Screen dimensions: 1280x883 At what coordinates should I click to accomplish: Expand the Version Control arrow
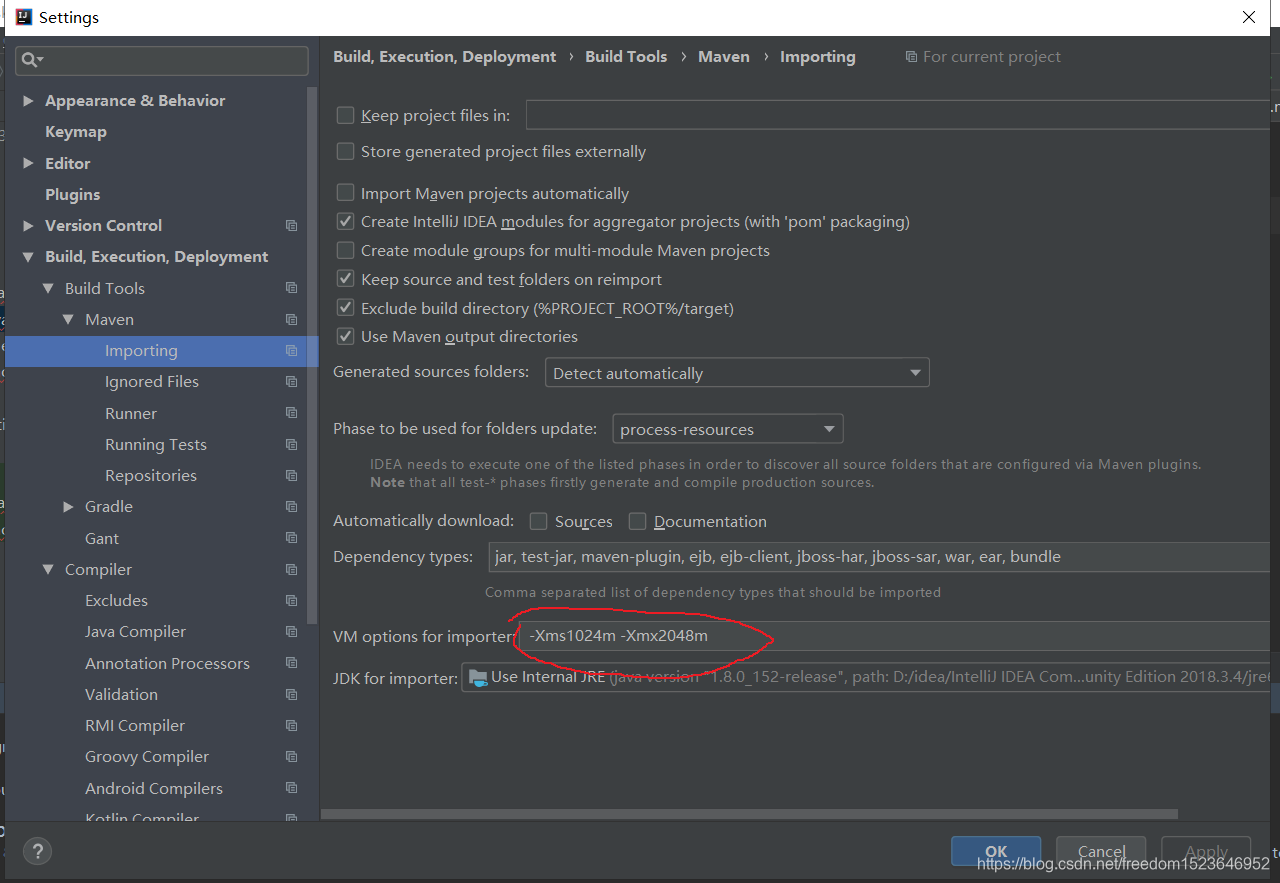28,226
